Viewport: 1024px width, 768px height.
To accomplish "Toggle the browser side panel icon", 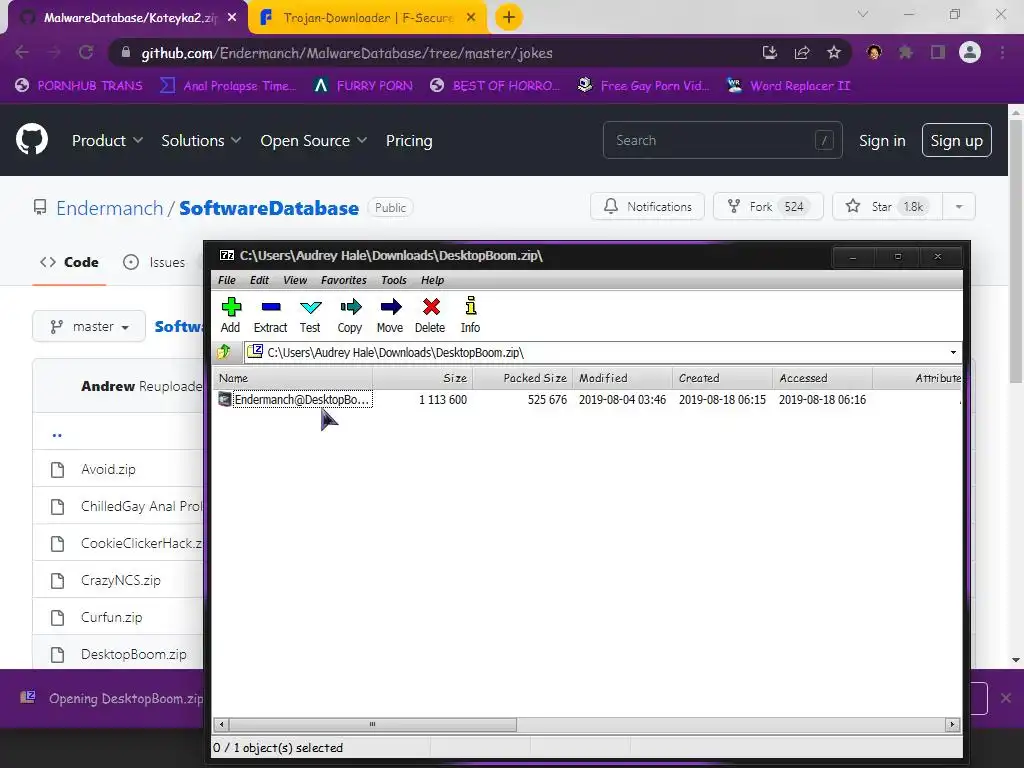I will coord(938,52).
